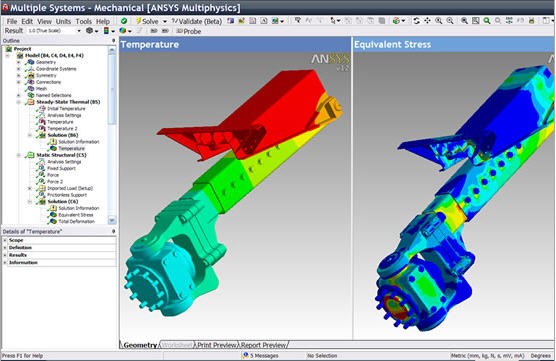
Task: Open the Result scale dropdown
Action: pyautogui.click(x=54, y=31)
